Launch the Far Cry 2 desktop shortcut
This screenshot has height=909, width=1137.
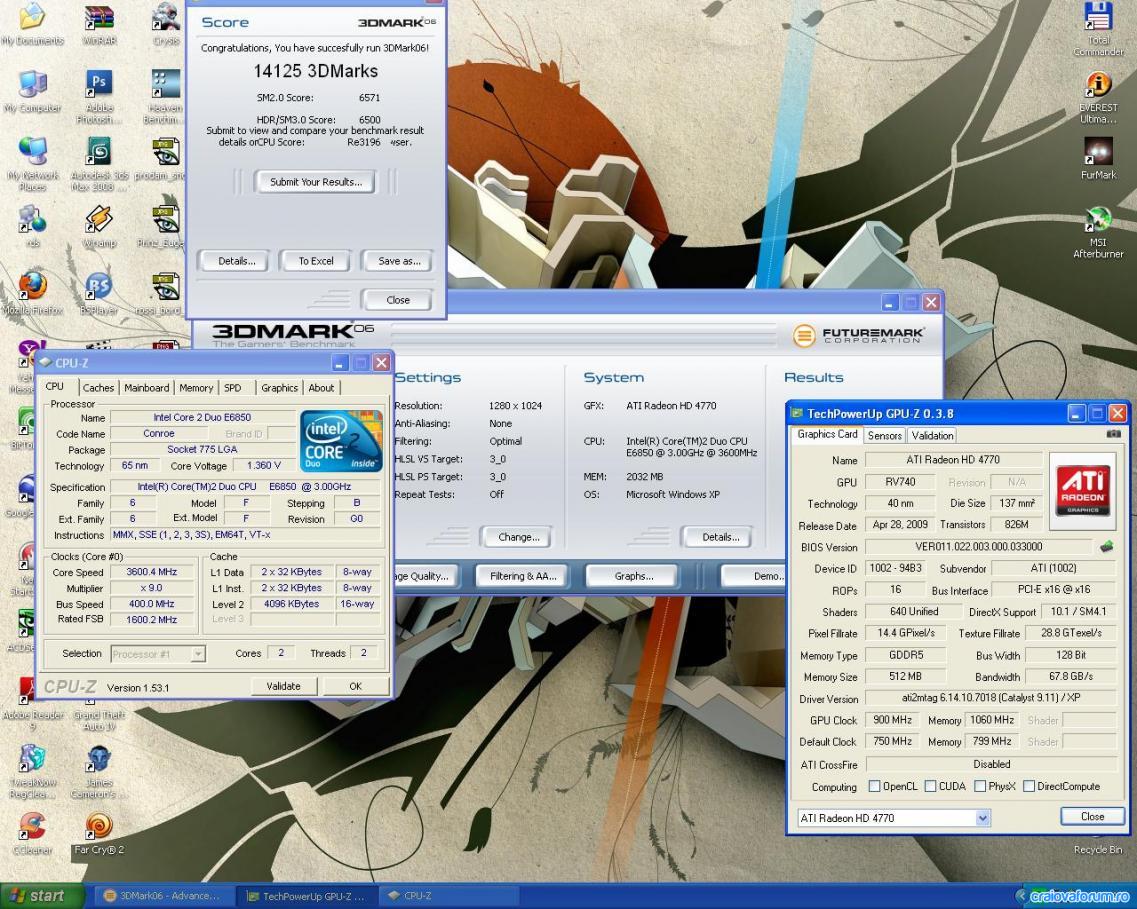point(99,834)
